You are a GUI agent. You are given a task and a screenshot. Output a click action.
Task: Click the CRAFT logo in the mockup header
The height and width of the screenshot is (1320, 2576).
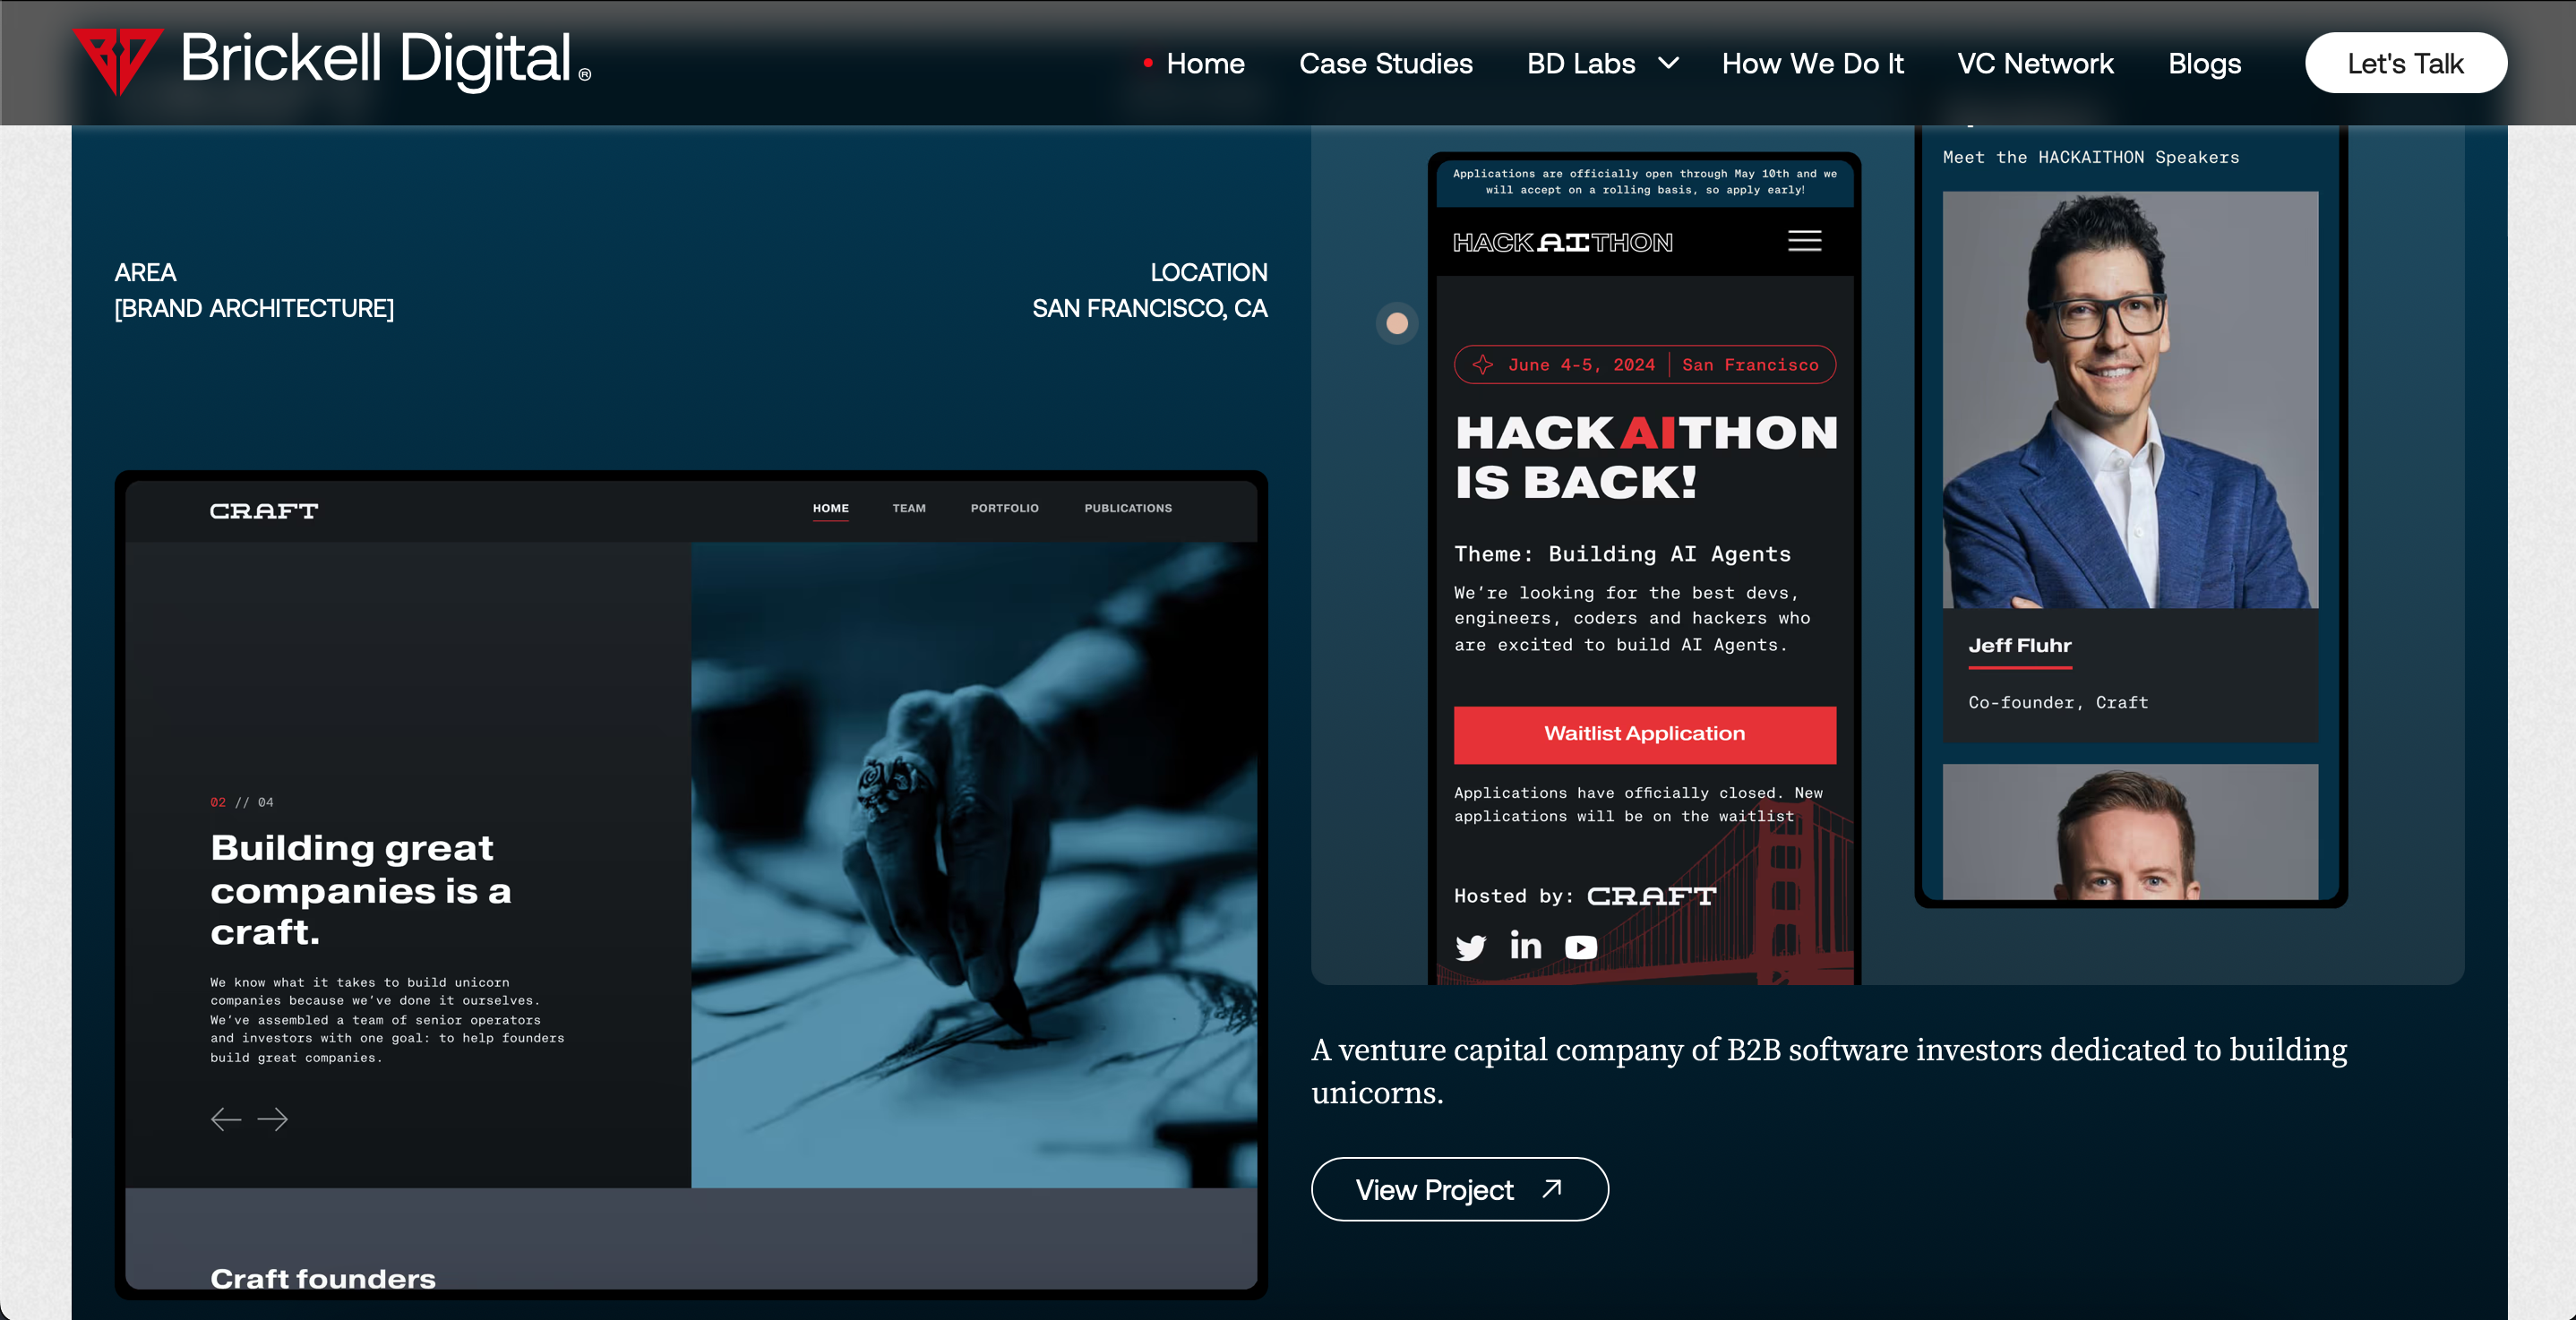click(x=264, y=511)
